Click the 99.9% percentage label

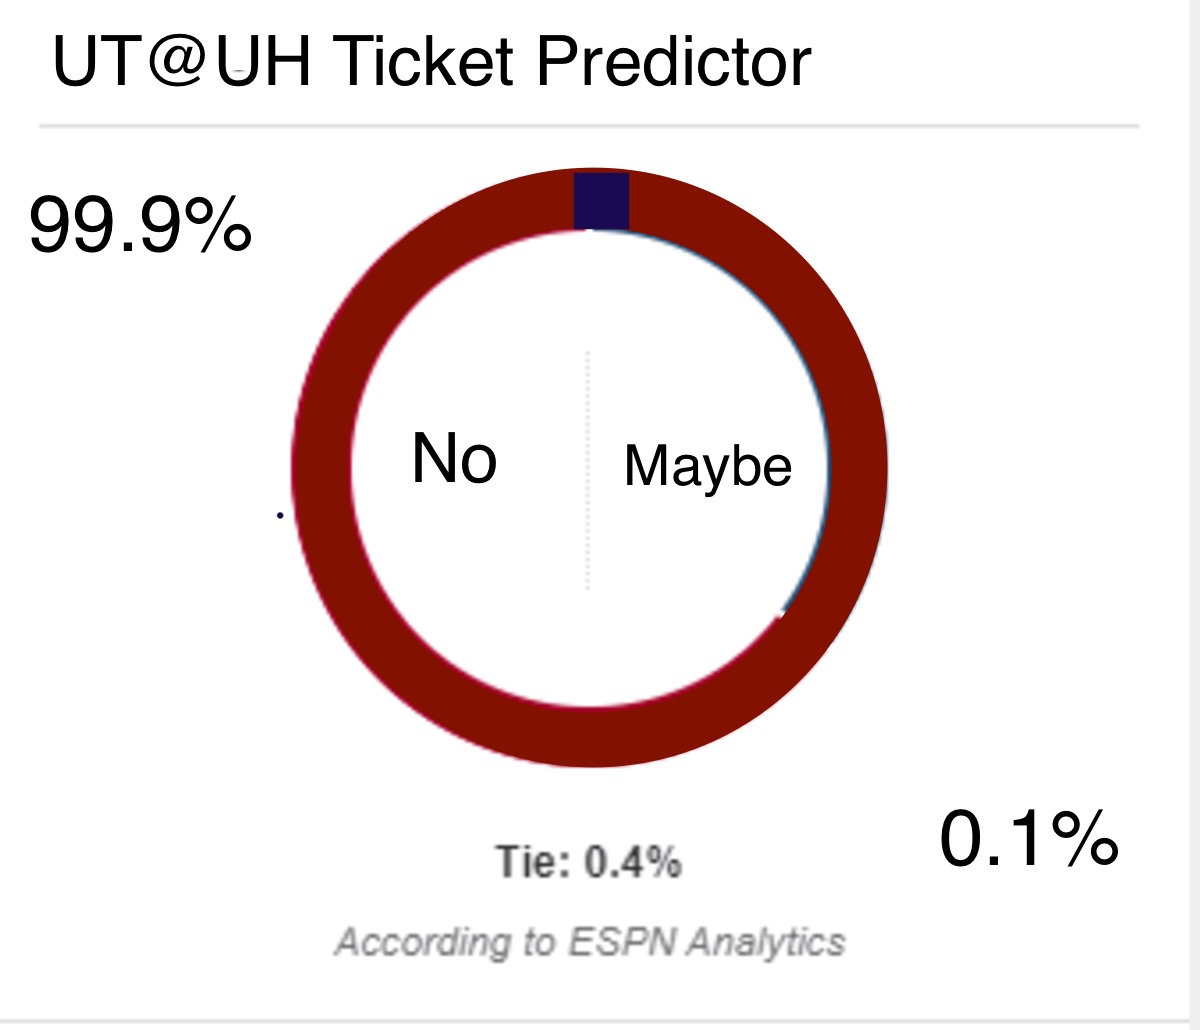[140, 224]
